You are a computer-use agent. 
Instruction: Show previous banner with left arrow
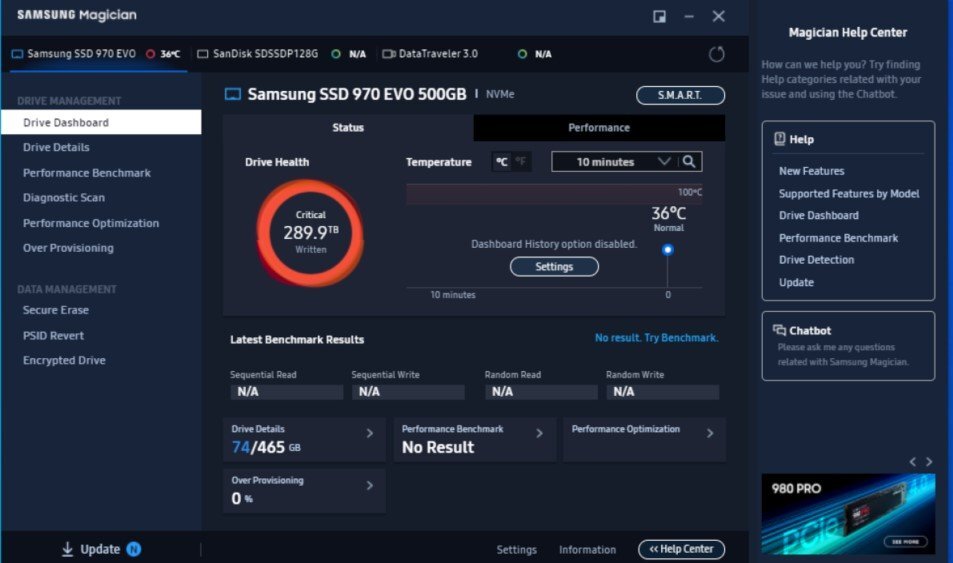pos(912,462)
